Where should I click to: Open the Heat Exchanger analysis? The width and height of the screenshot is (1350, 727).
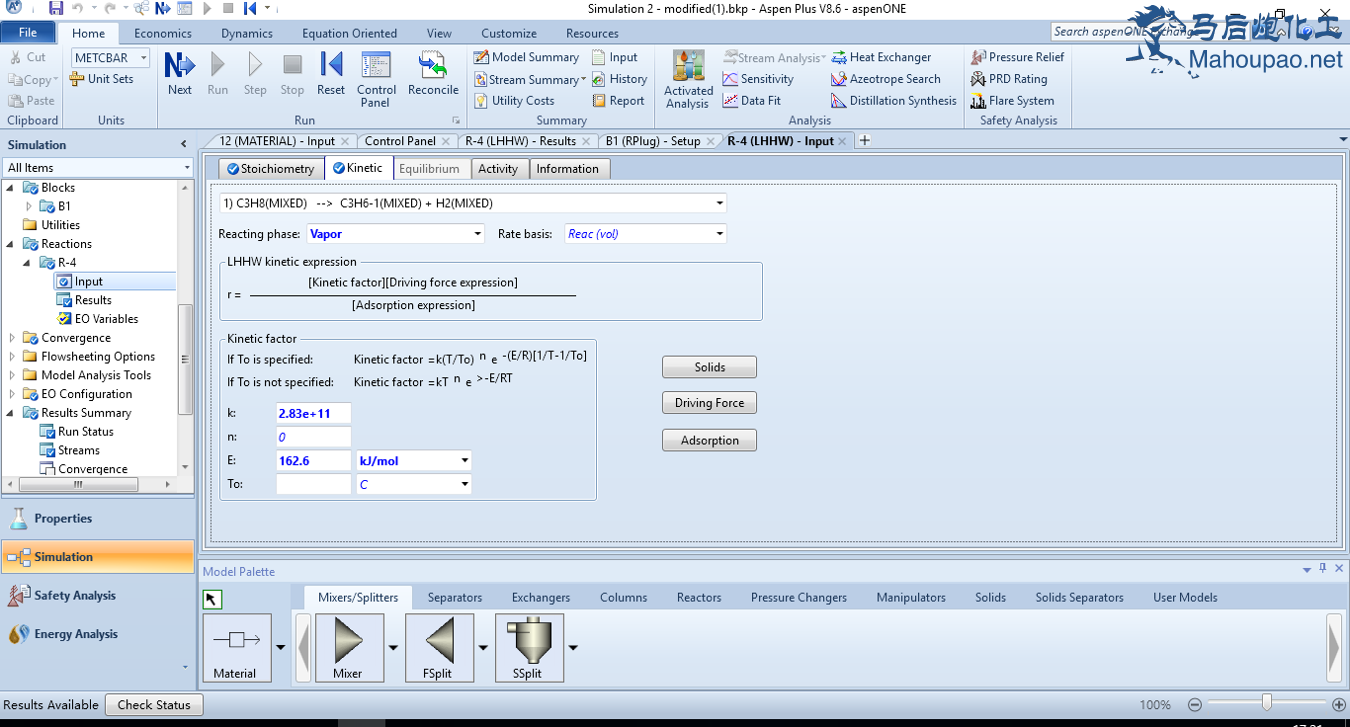pos(881,57)
